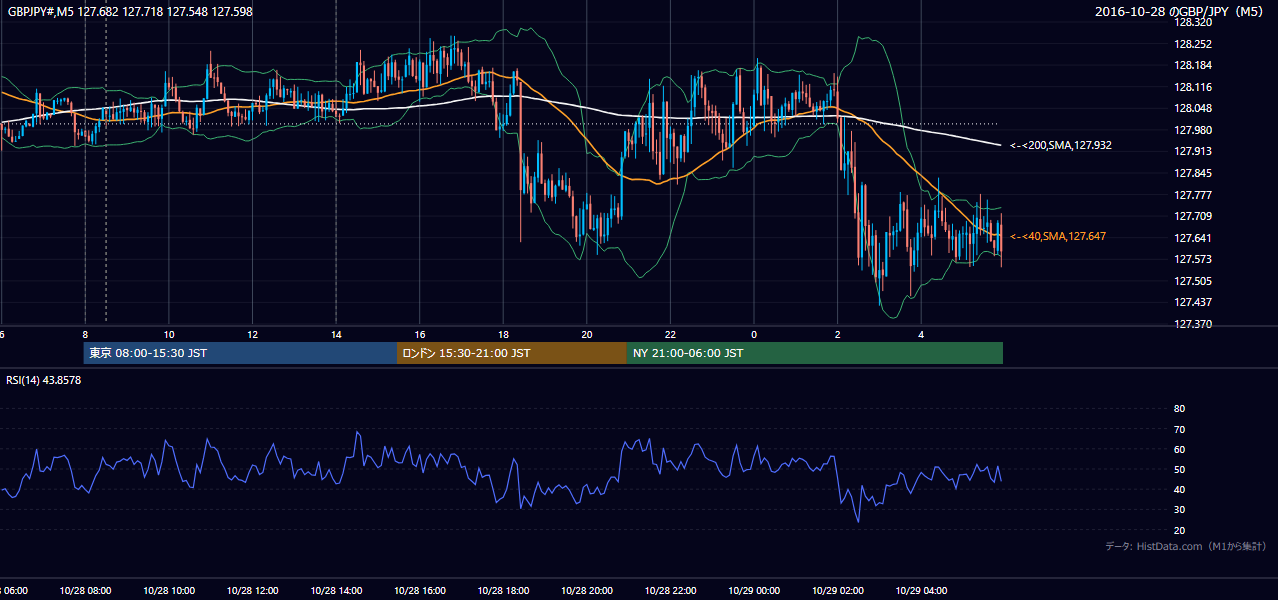Click the hour 22 label under the price chart
The height and width of the screenshot is (600, 1278).
[670, 334]
